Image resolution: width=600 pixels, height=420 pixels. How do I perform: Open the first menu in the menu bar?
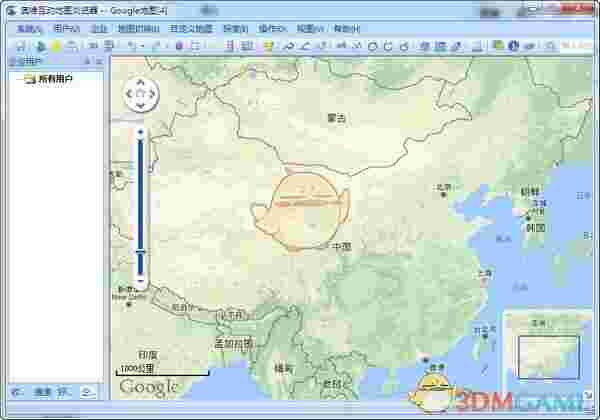point(29,29)
